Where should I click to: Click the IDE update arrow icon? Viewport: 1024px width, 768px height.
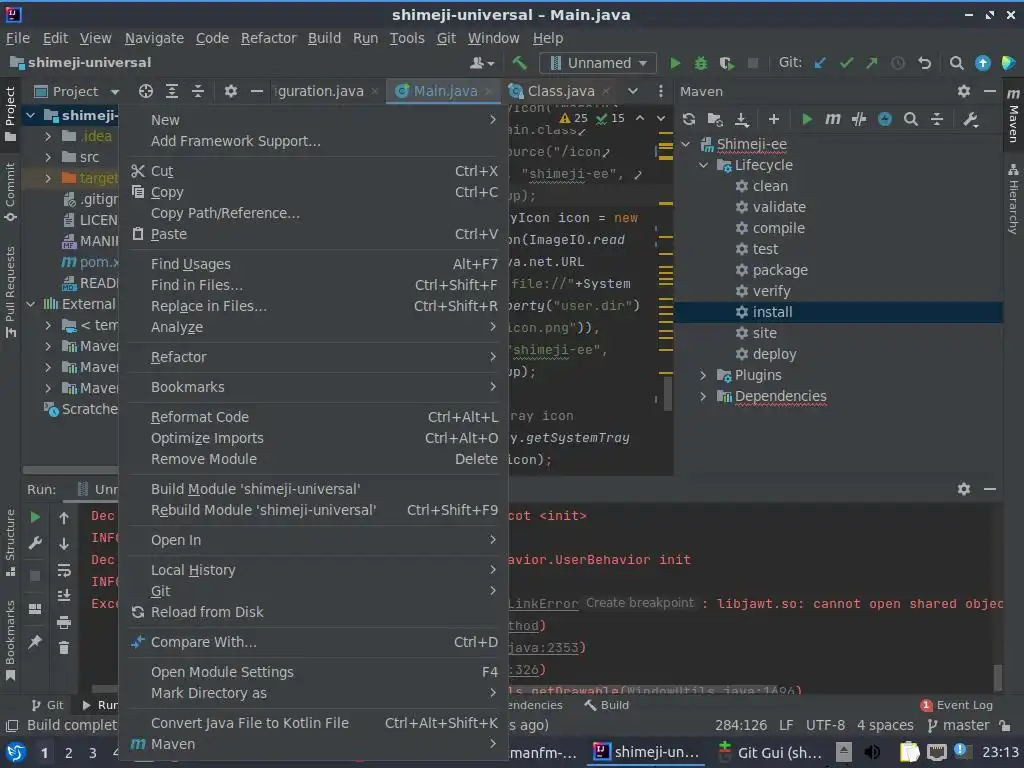pos(982,63)
